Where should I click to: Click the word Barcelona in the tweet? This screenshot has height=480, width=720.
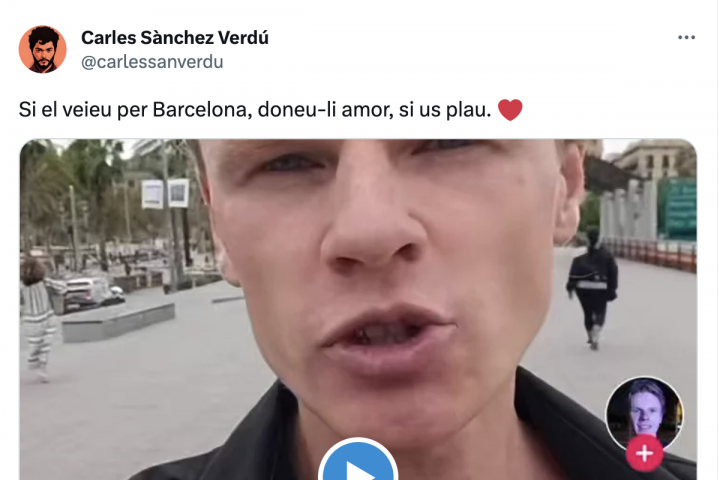click(202, 110)
